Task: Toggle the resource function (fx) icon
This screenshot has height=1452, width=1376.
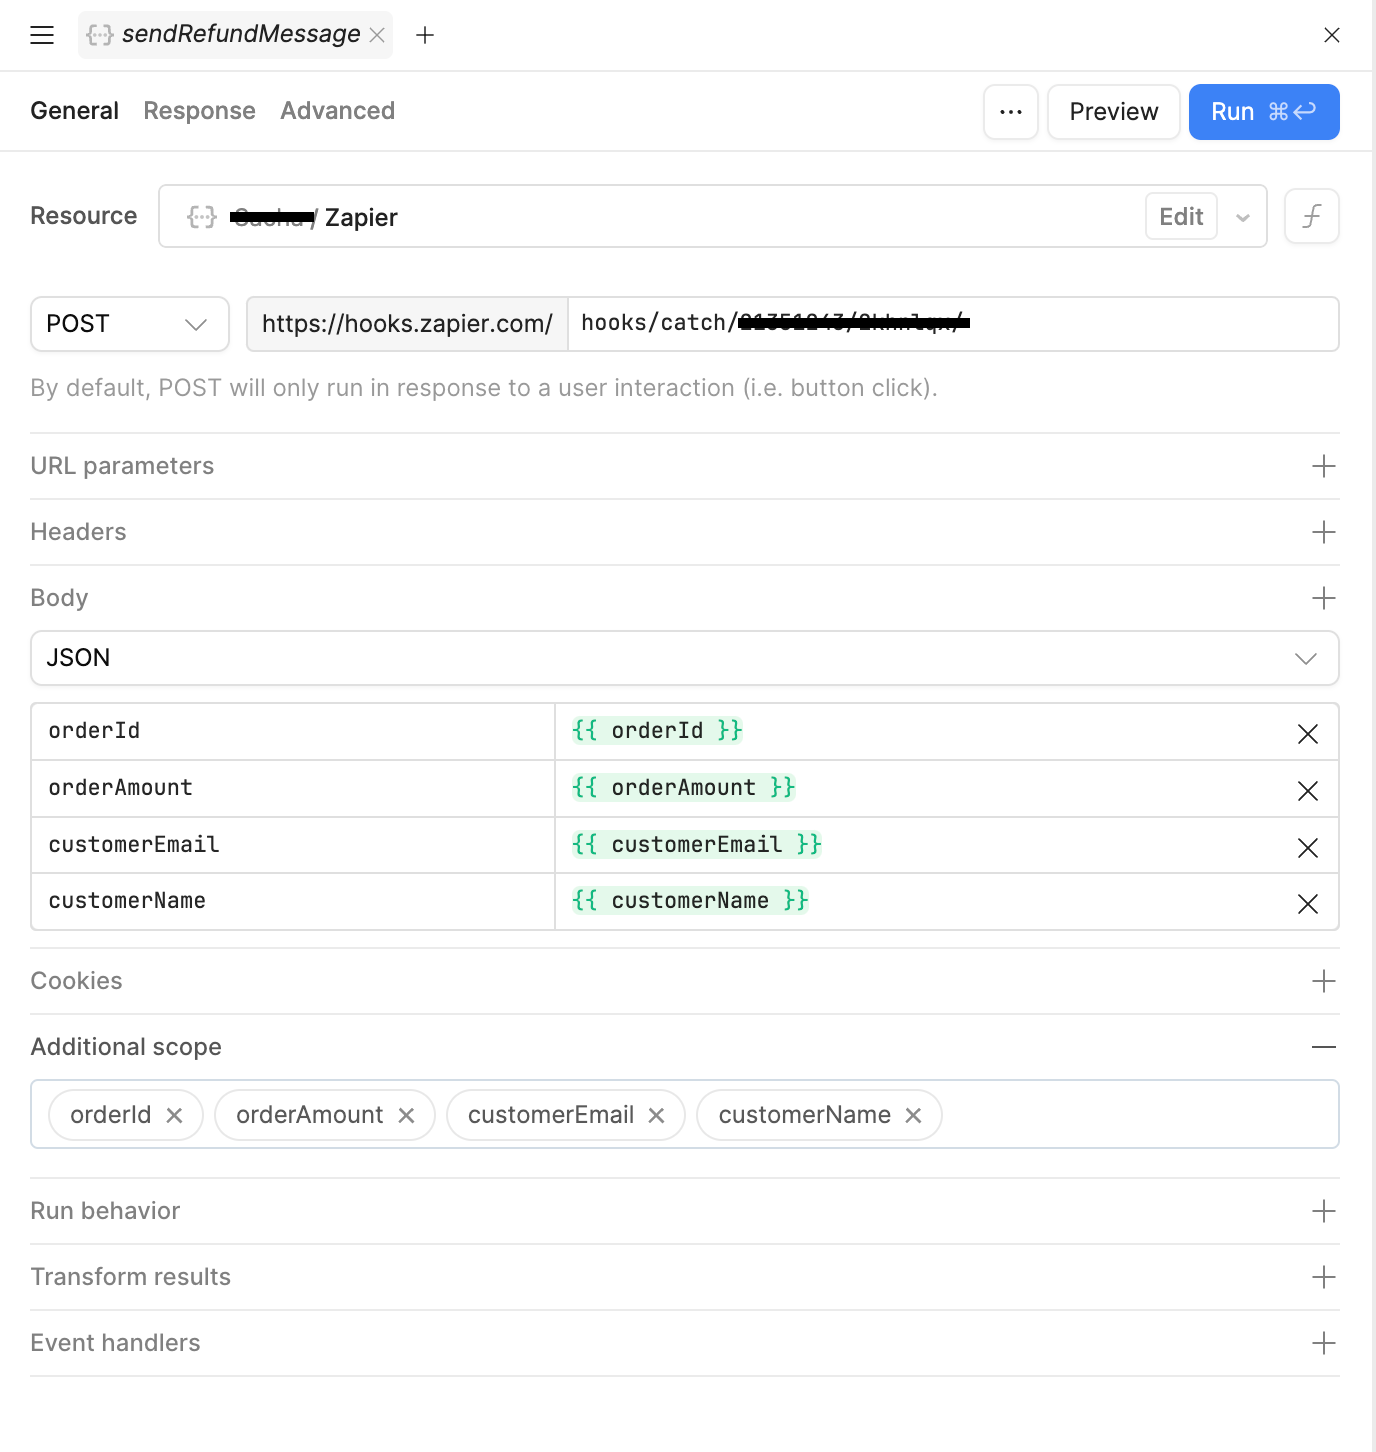Action: pos(1312,216)
